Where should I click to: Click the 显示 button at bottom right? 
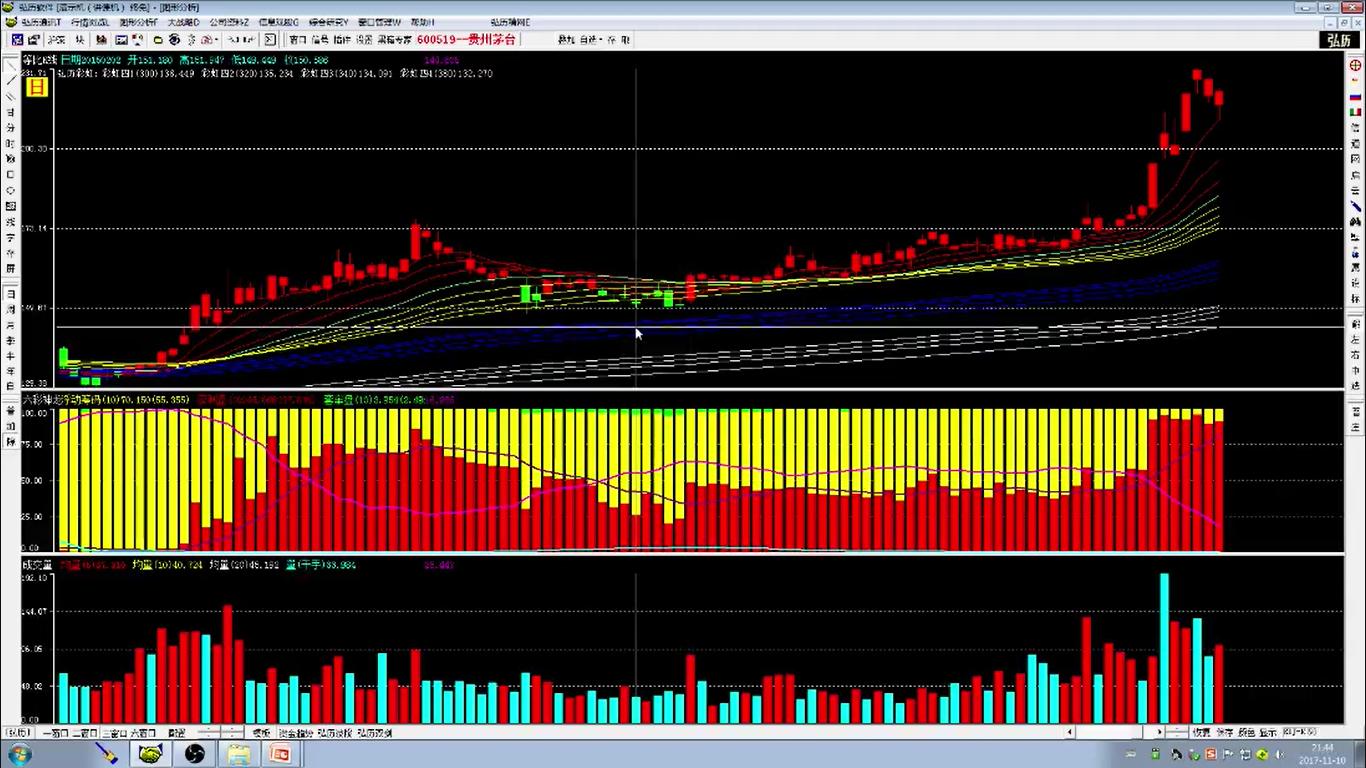tap(1268, 733)
